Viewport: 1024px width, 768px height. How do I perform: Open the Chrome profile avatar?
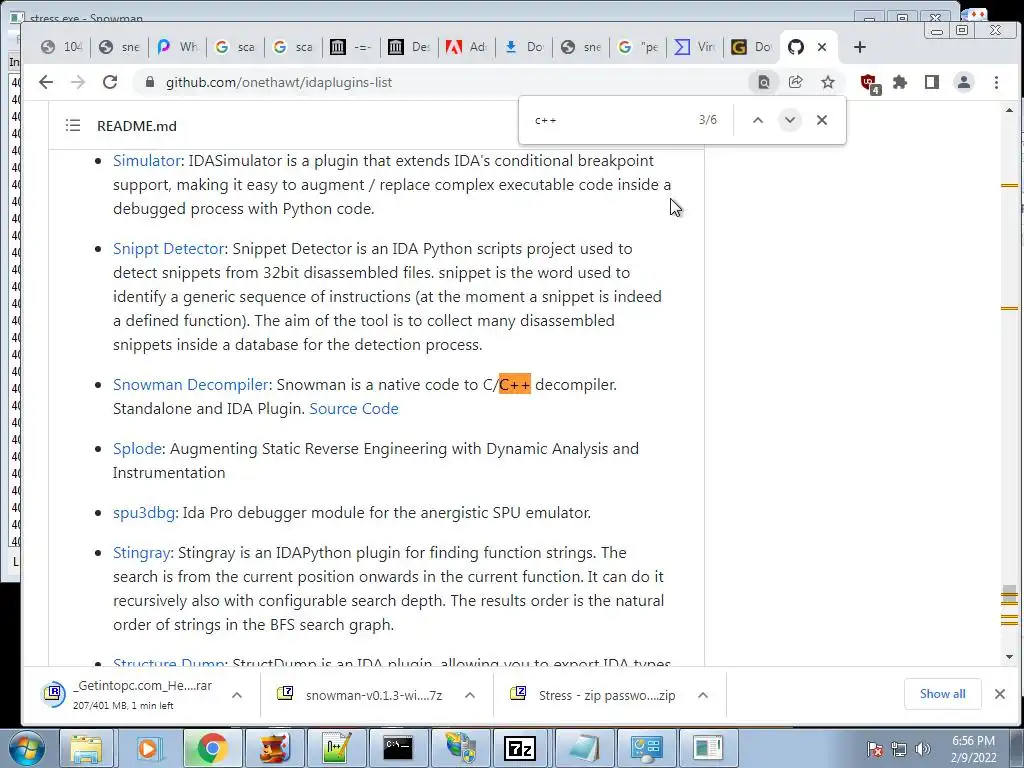coord(964,82)
